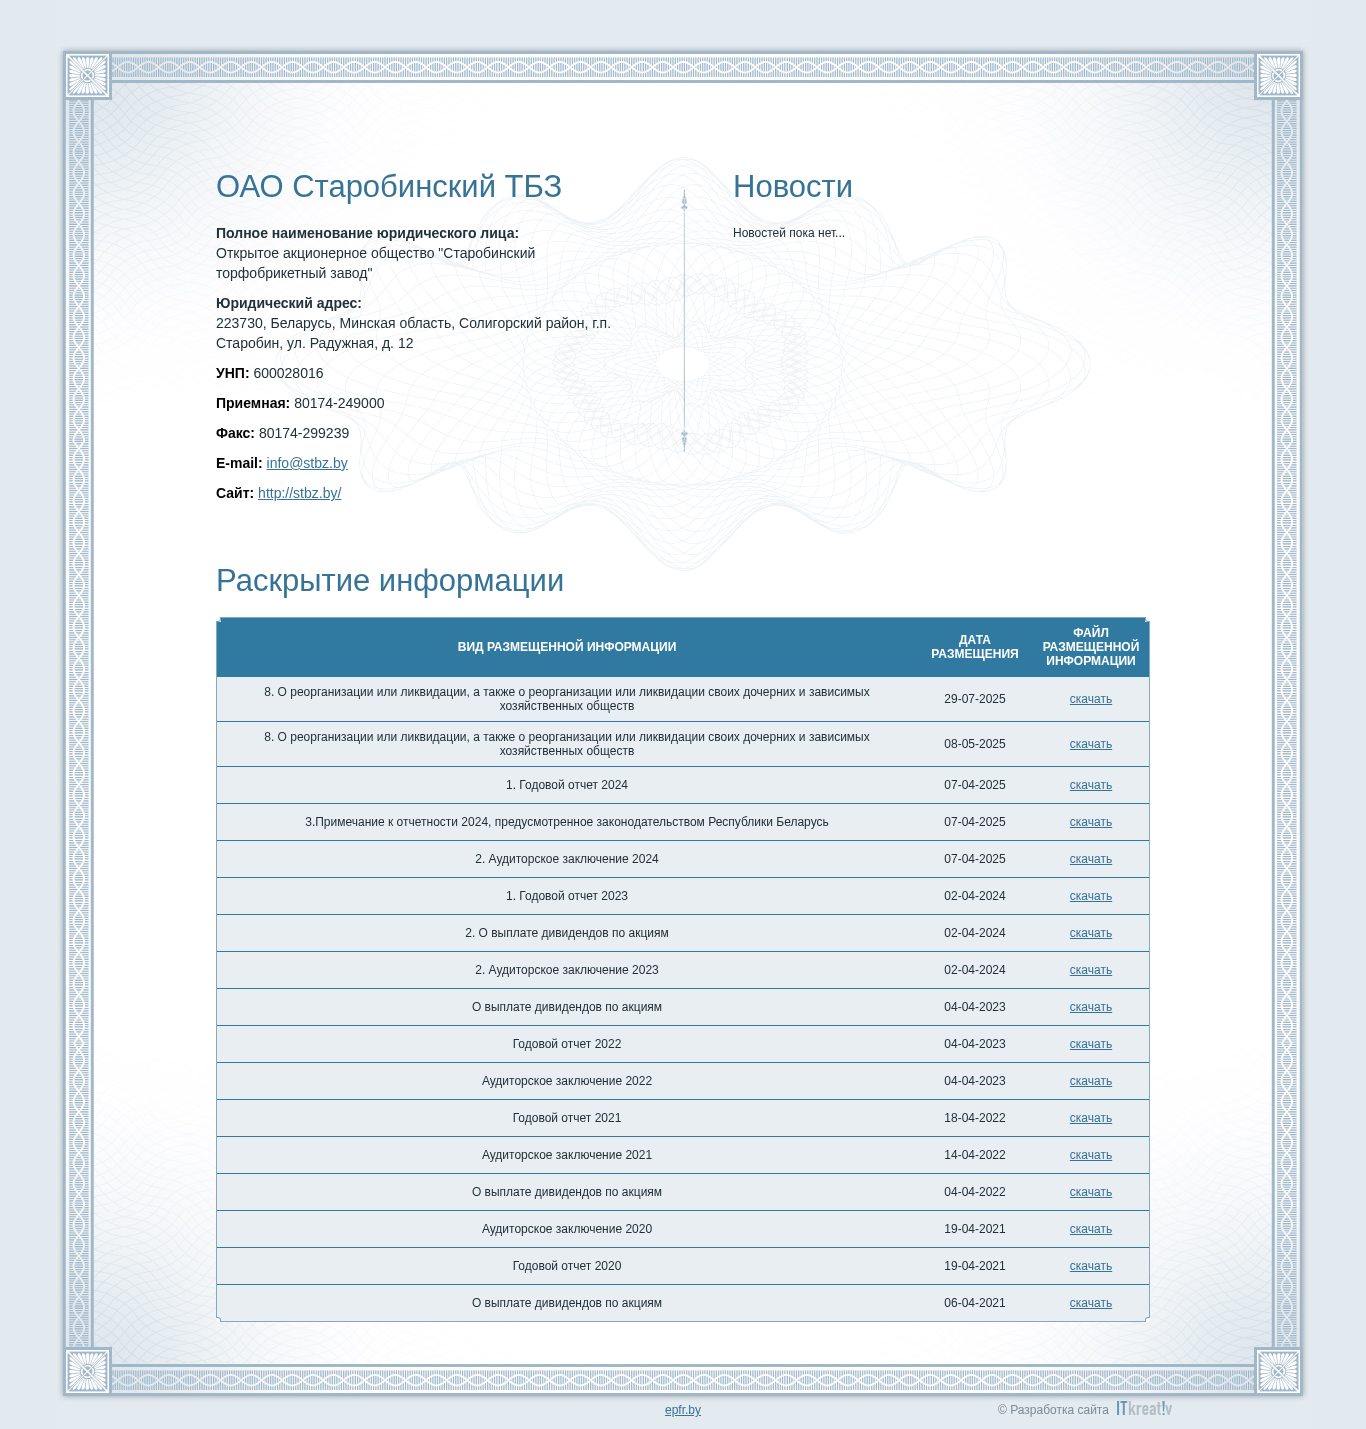Click the ОАО Старобинский ТБЗ heading
1366x1429 pixels.
pos(389,187)
